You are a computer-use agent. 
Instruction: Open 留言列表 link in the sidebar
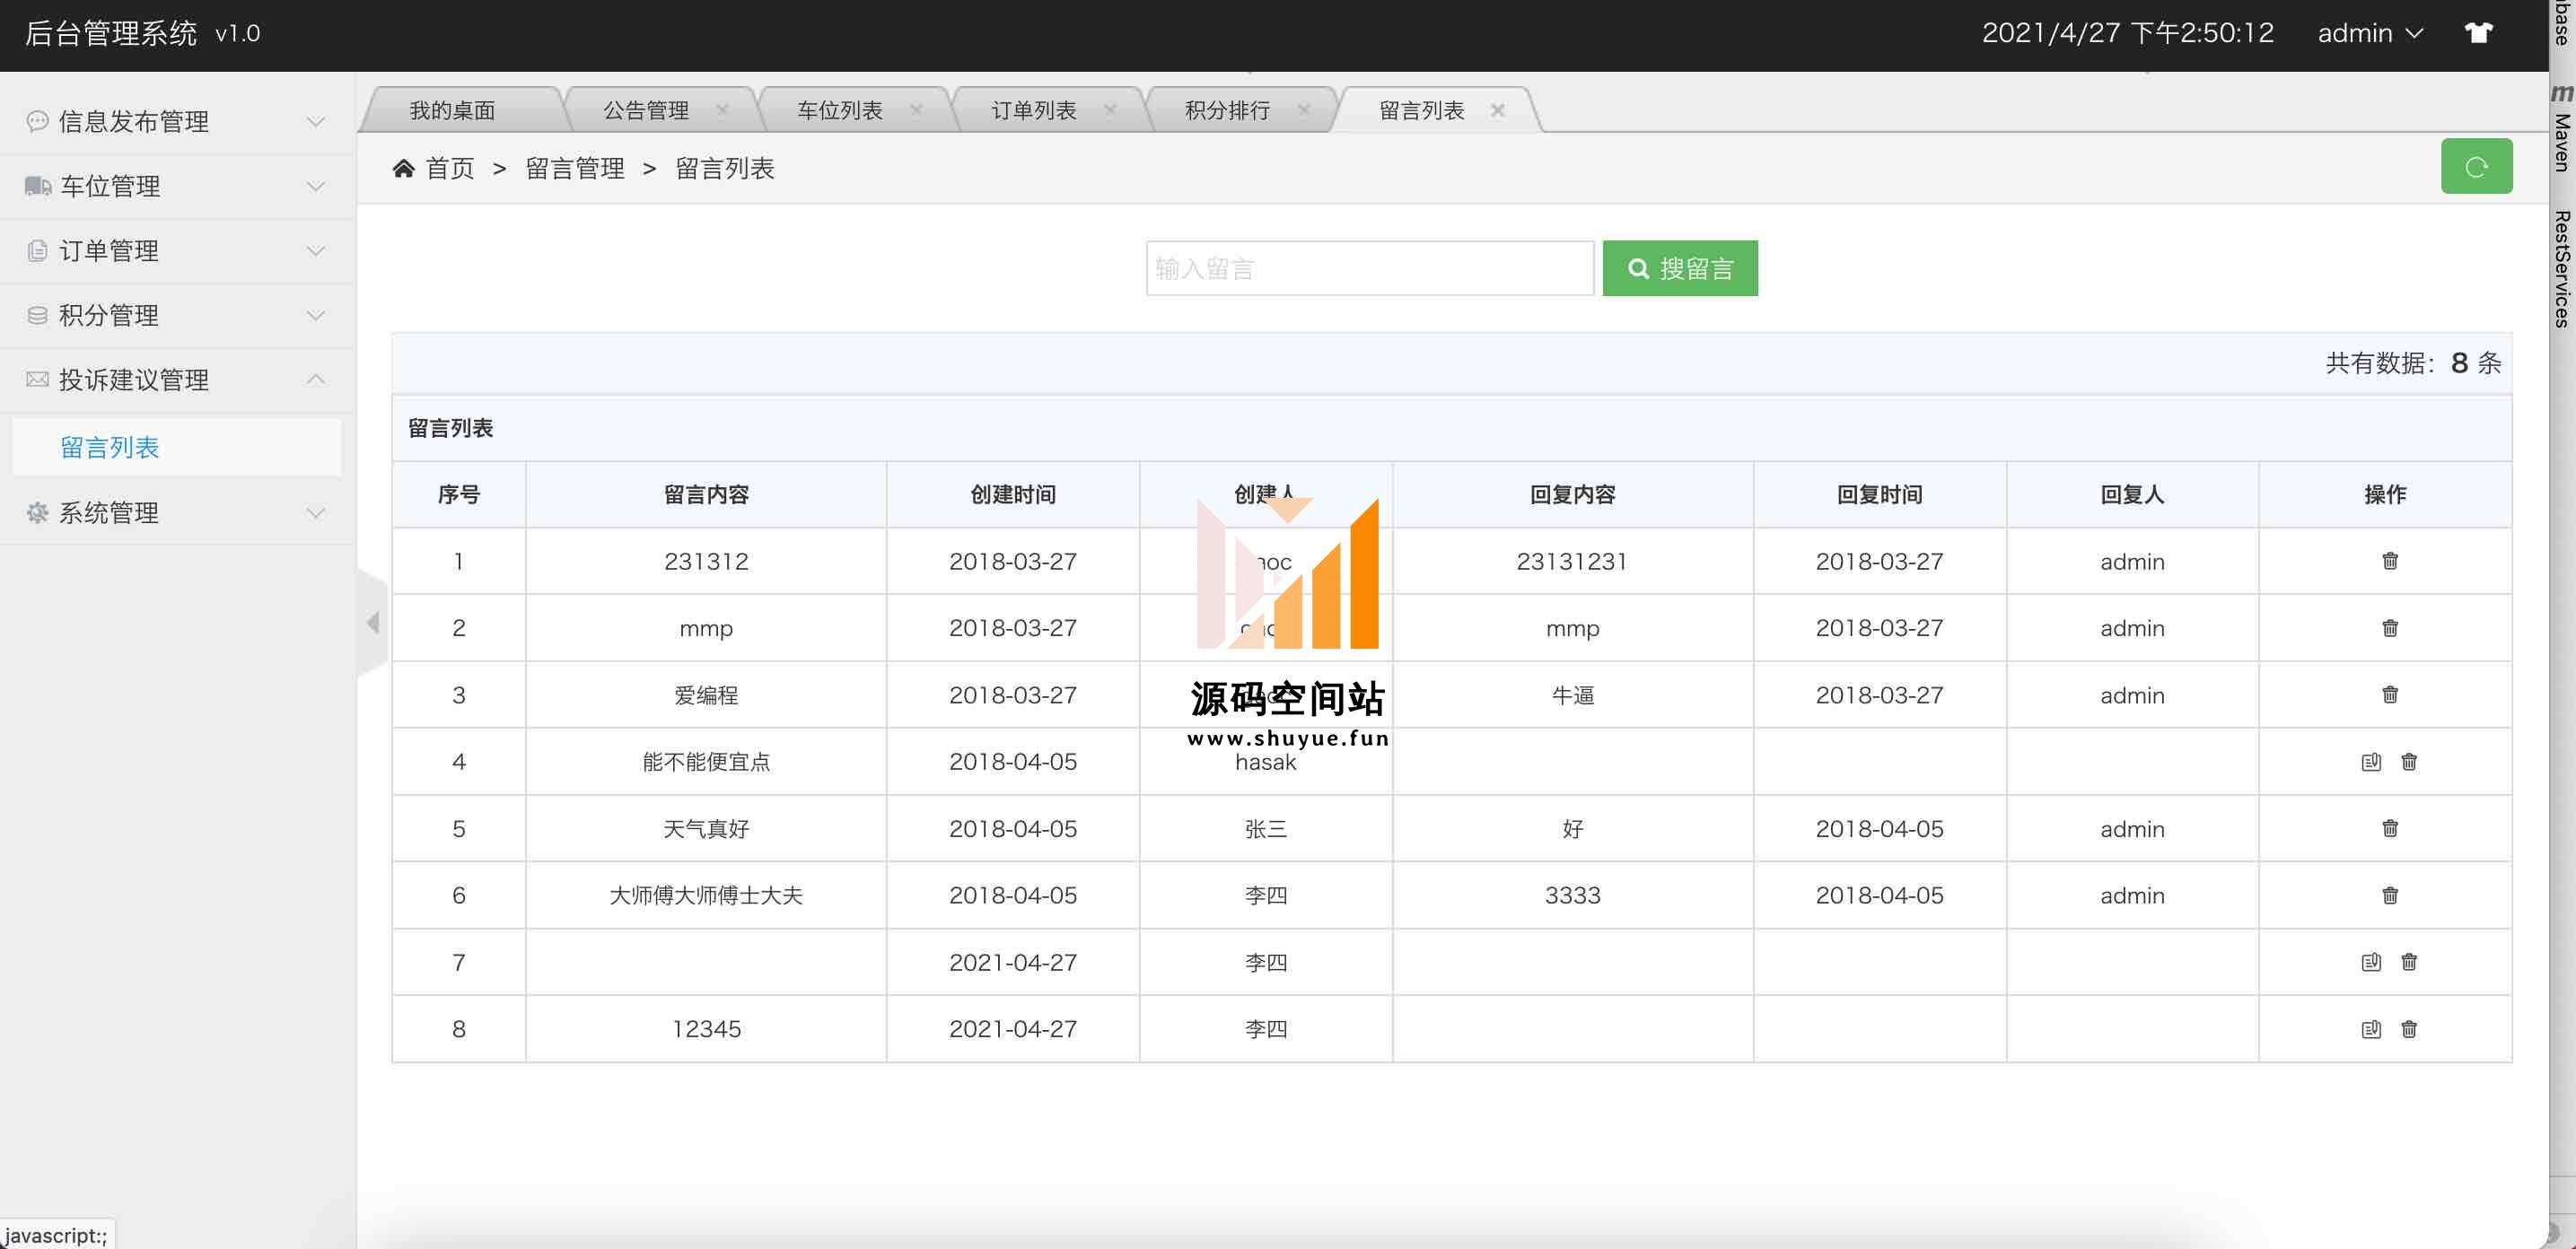click(110, 447)
